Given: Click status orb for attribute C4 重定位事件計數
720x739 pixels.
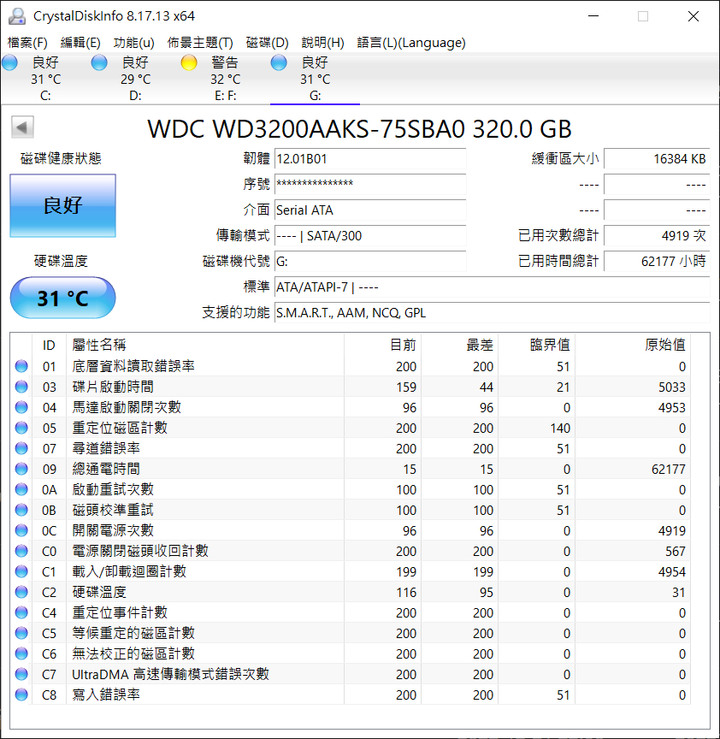Looking at the screenshot, I should tap(21, 613).
